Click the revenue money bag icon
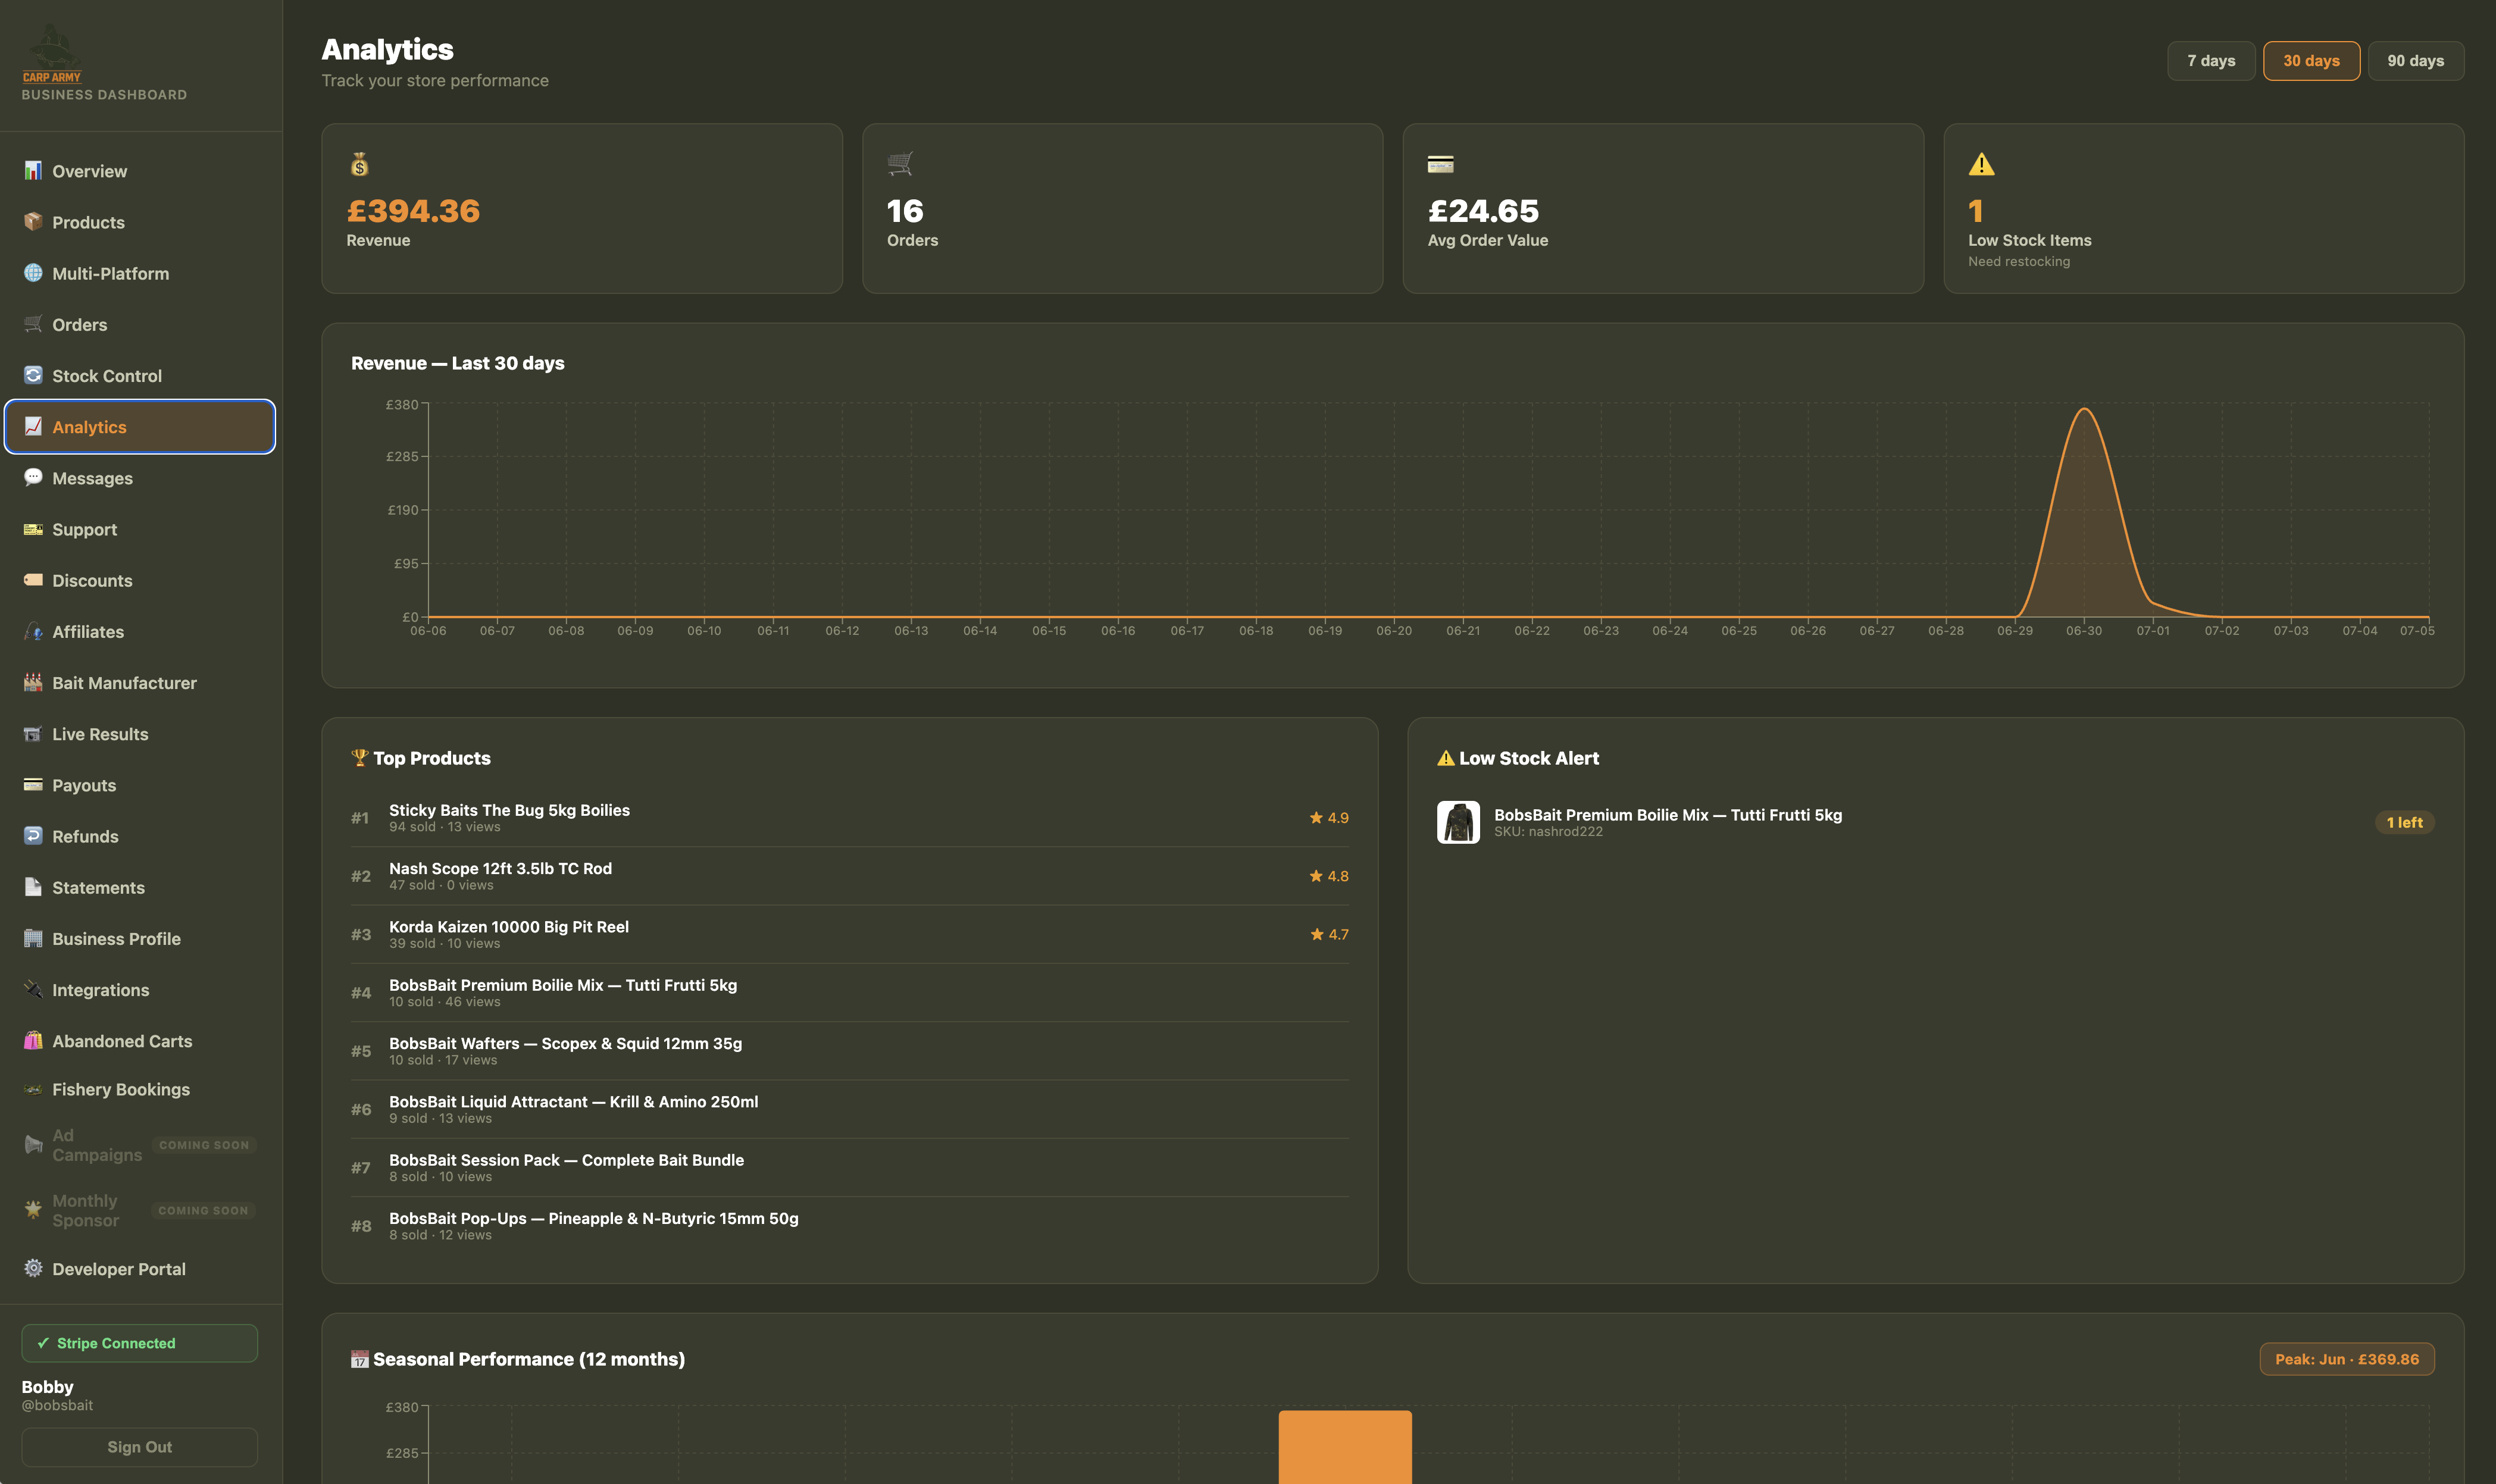 (360, 164)
